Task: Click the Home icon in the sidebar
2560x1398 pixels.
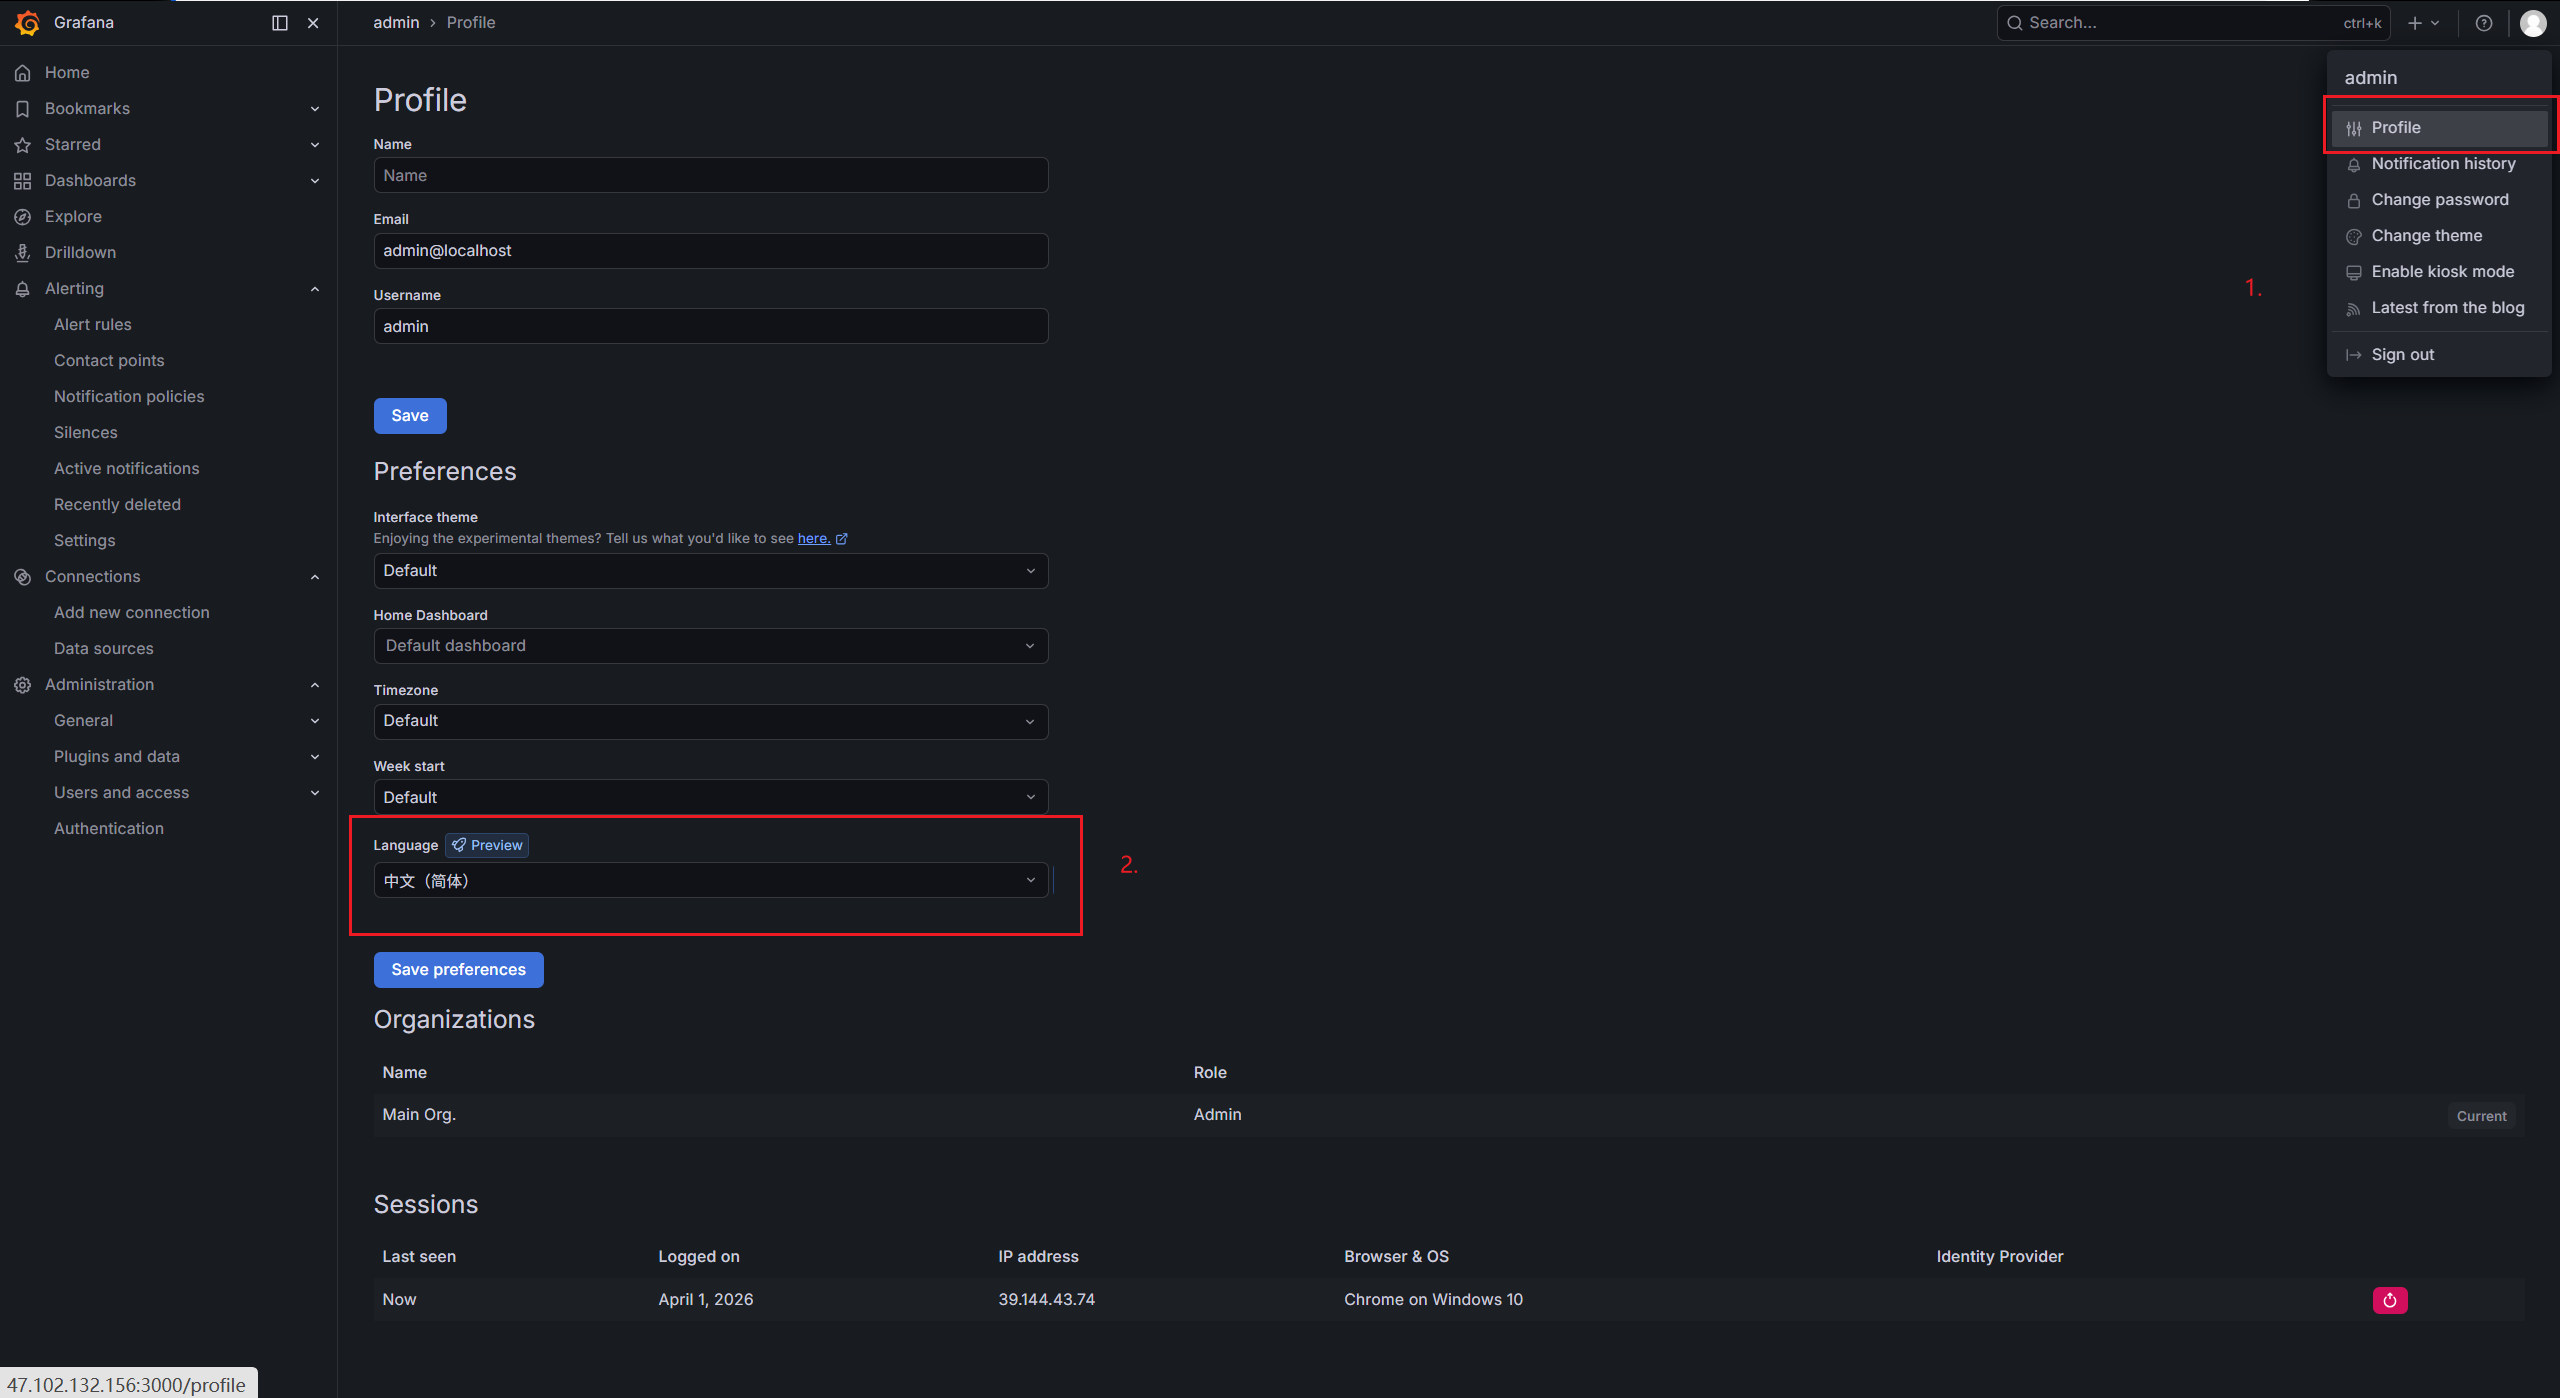Action: coord(22,72)
